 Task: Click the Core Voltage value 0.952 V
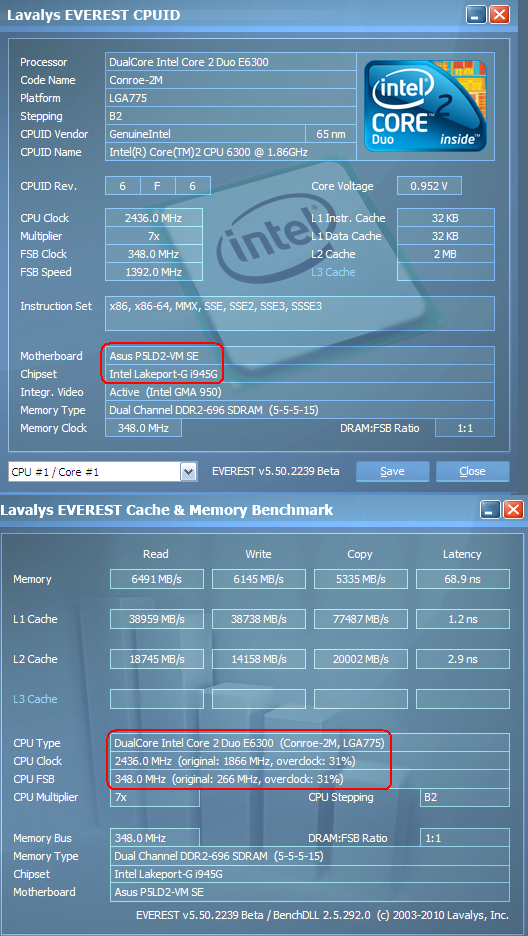click(429, 186)
